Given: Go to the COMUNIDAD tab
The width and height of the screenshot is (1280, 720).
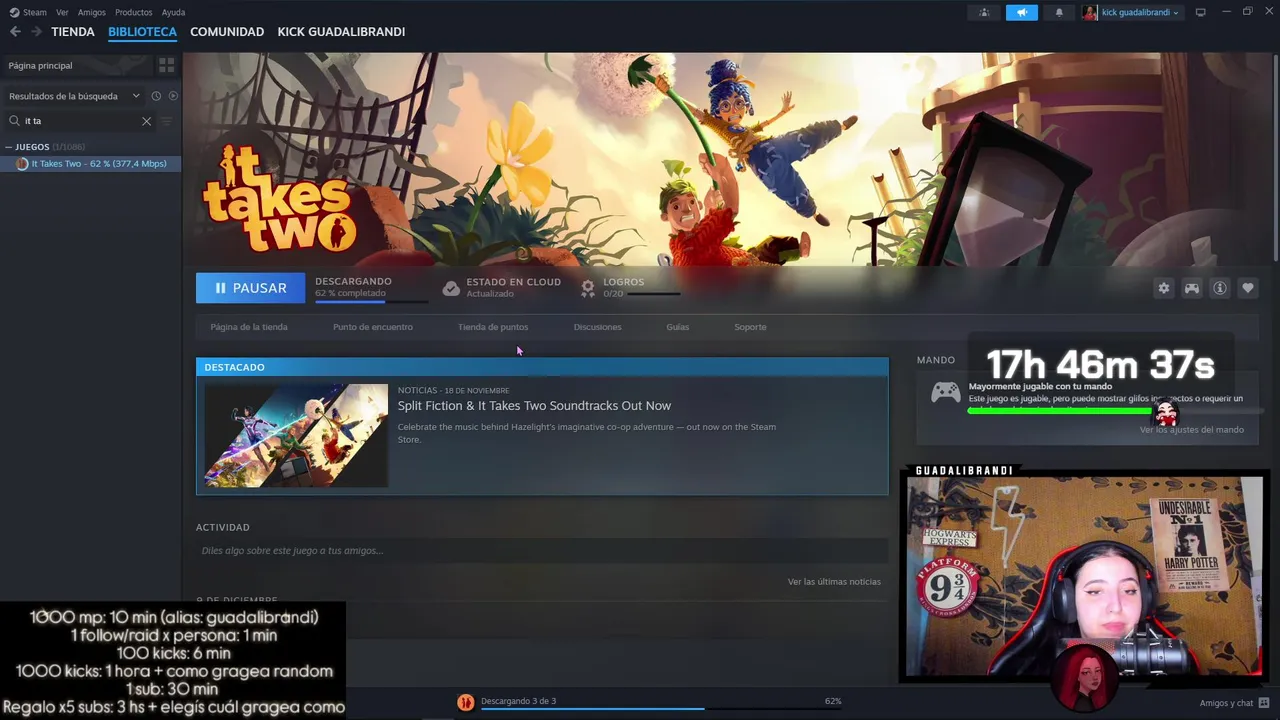Looking at the screenshot, I should pos(227,32).
